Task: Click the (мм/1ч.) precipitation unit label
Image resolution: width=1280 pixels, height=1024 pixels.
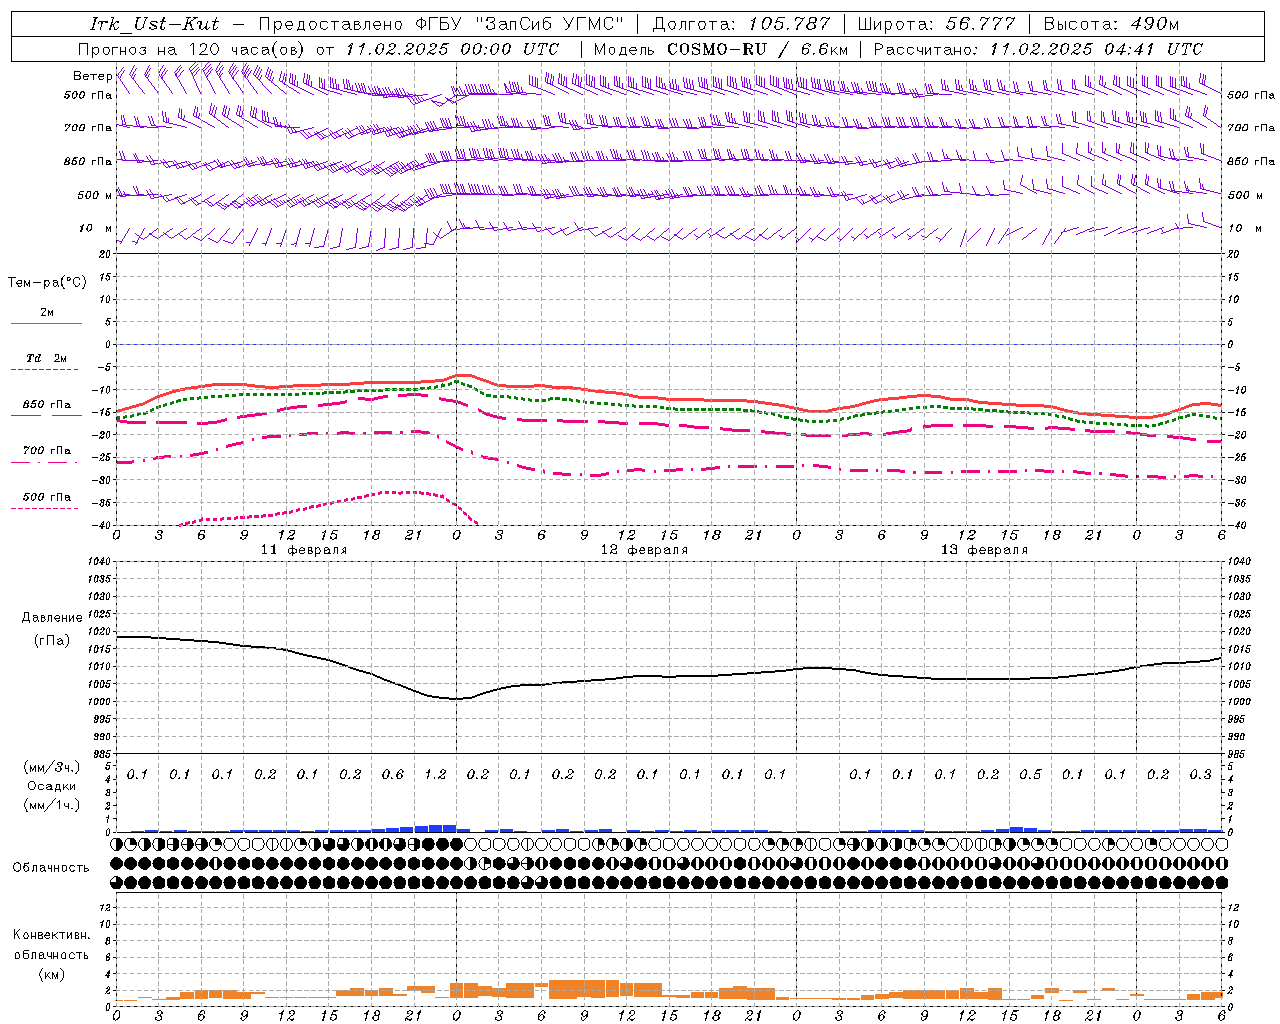Action: coord(50,805)
